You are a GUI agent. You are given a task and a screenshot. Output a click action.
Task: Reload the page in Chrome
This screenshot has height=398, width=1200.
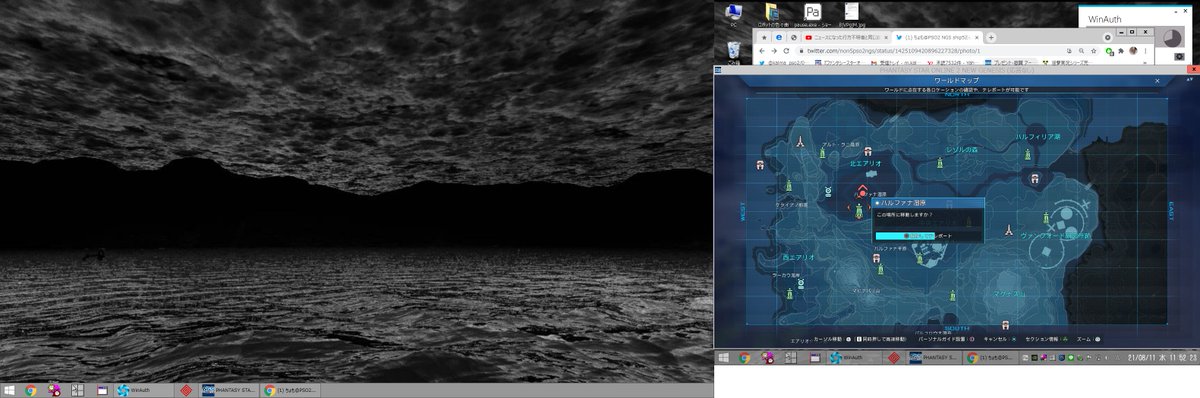click(787, 51)
